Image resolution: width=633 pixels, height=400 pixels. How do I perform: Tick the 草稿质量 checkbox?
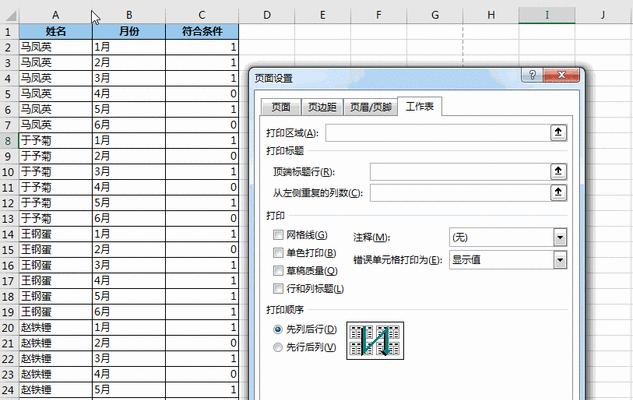click(x=278, y=270)
